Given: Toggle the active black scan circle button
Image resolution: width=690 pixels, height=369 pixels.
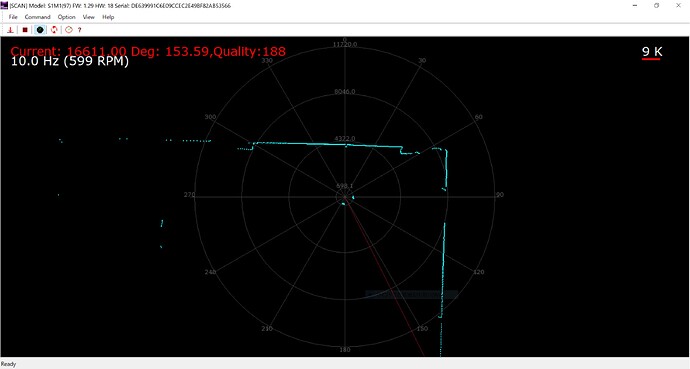Looking at the screenshot, I should [x=40, y=30].
